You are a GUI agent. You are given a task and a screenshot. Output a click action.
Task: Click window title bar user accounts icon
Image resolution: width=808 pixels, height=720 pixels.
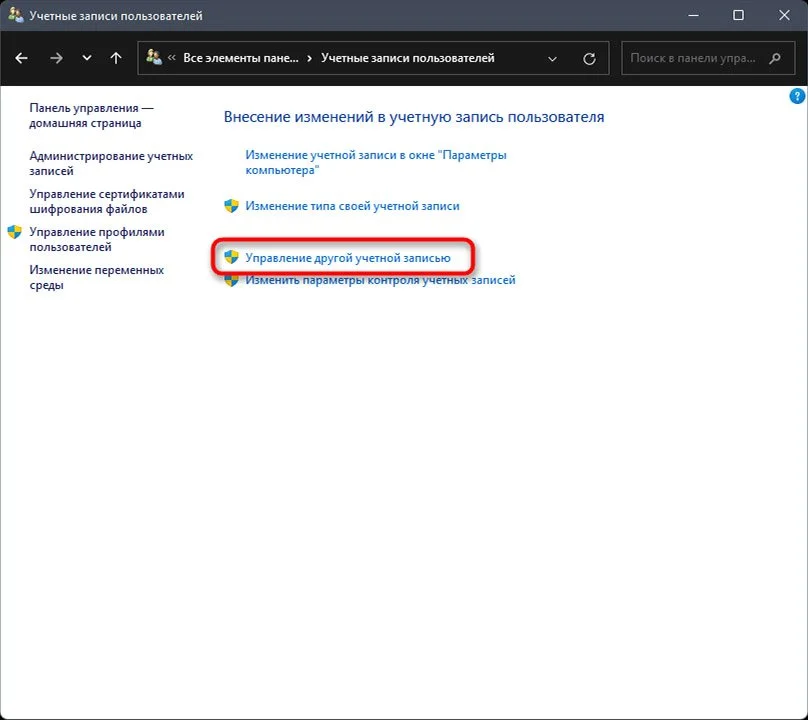pyautogui.click(x=15, y=15)
